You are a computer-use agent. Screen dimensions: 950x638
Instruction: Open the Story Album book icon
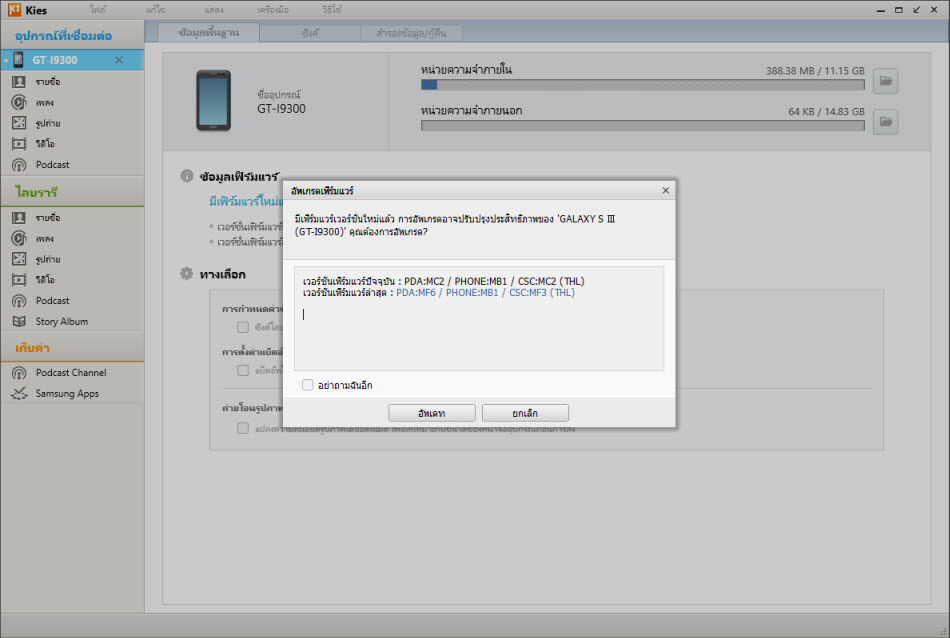coord(19,321)
